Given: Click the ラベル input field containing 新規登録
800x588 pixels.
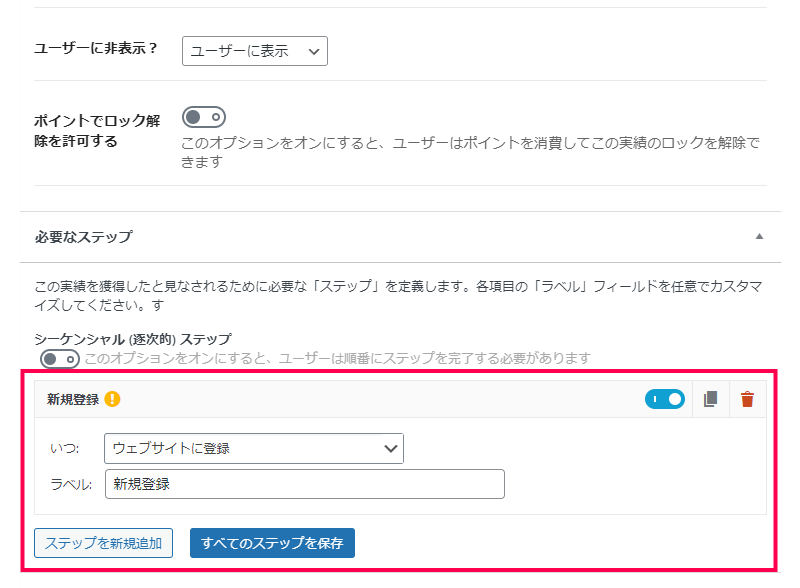Looking at the screenshot, I should click(305, 484).
